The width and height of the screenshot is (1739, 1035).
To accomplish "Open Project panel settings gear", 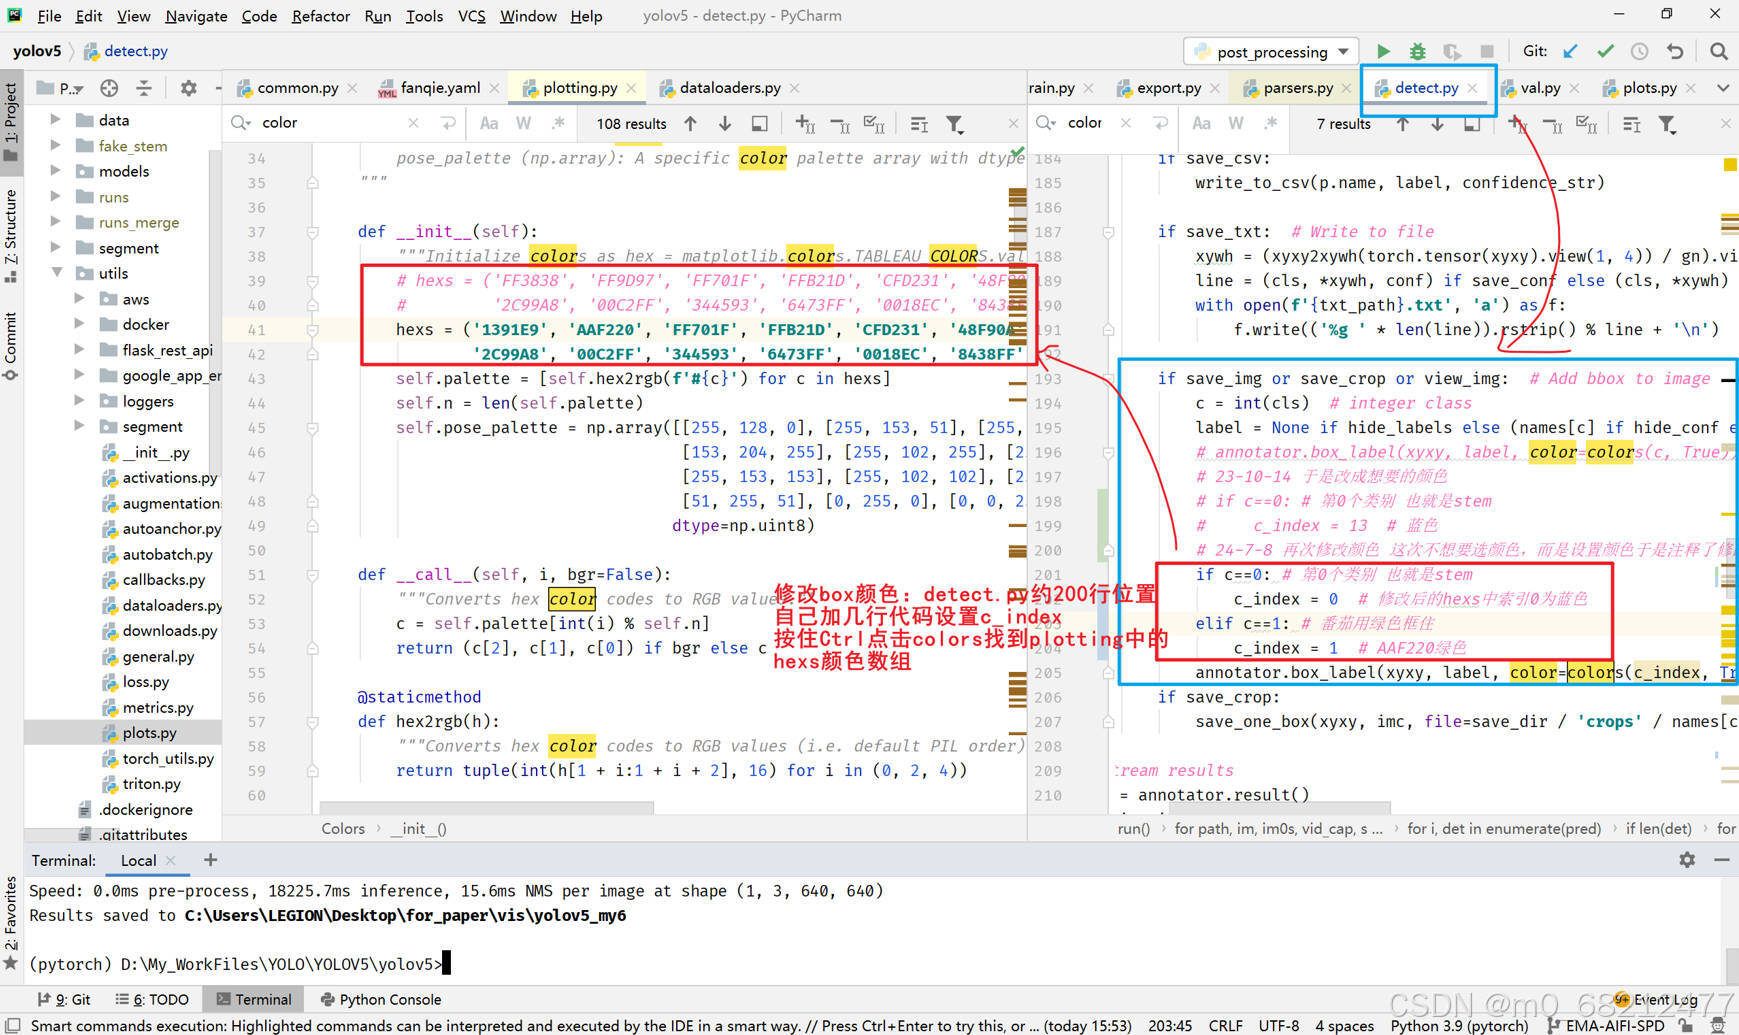I will [x=188, y=88].
